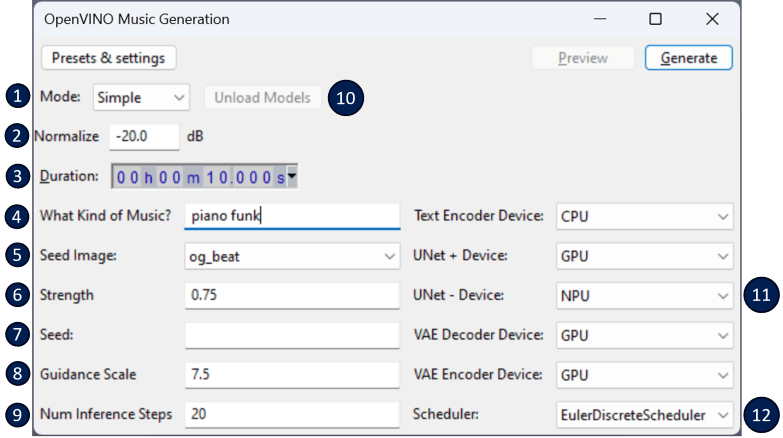Image resolution: width=783 pixels, height=438 pixels.
Task: Click the Duration format arrow menu
Action: 292,177
